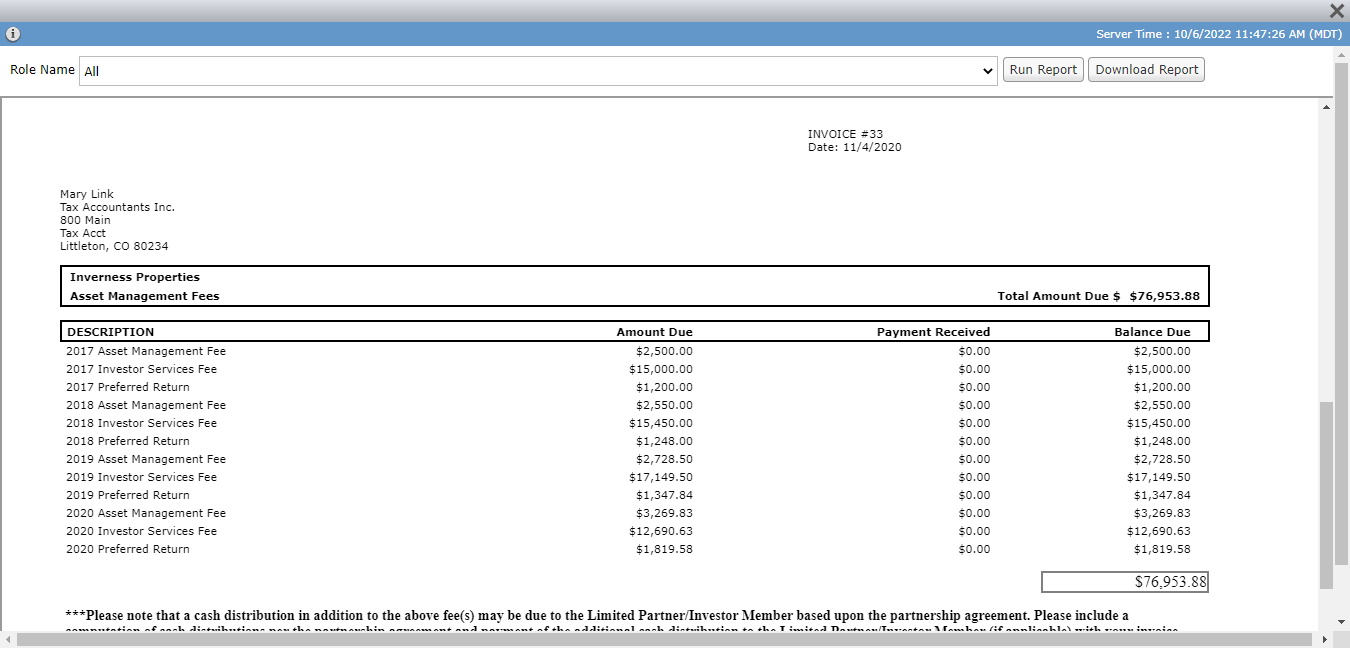Click the Date: 11/4/2020 text
Image resolution: width=1350 pixels, height=648 pixels.
tap(855, 147)
